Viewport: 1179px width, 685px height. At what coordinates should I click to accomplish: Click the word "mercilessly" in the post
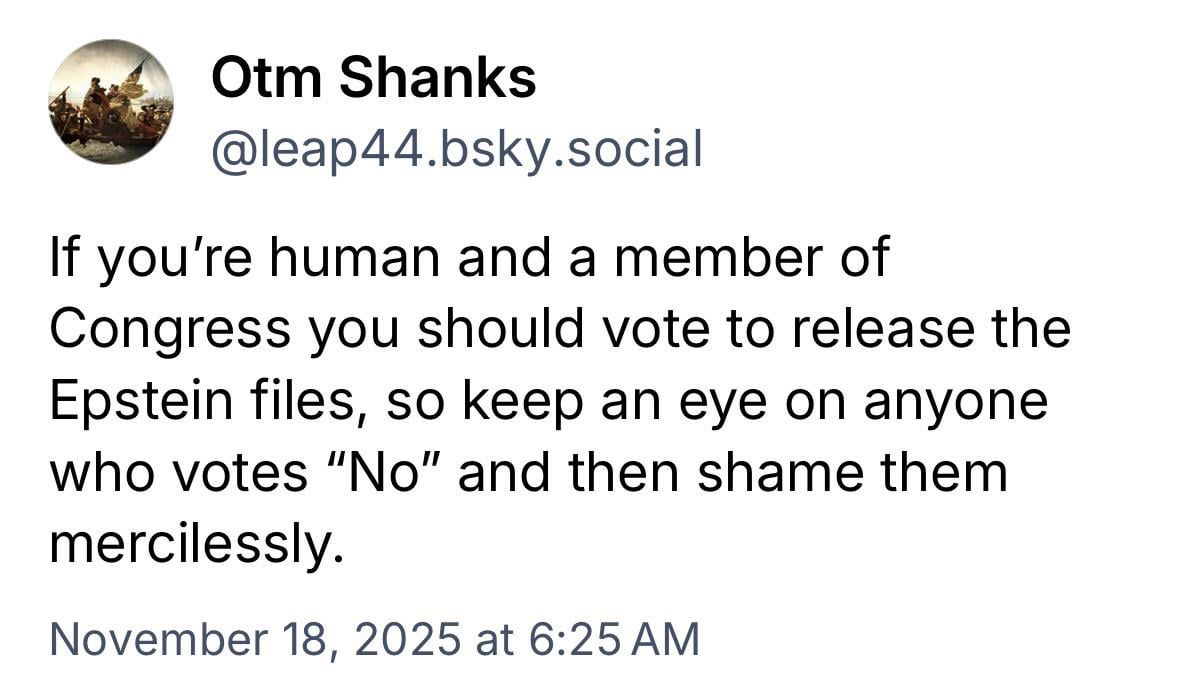click(196, 544)
